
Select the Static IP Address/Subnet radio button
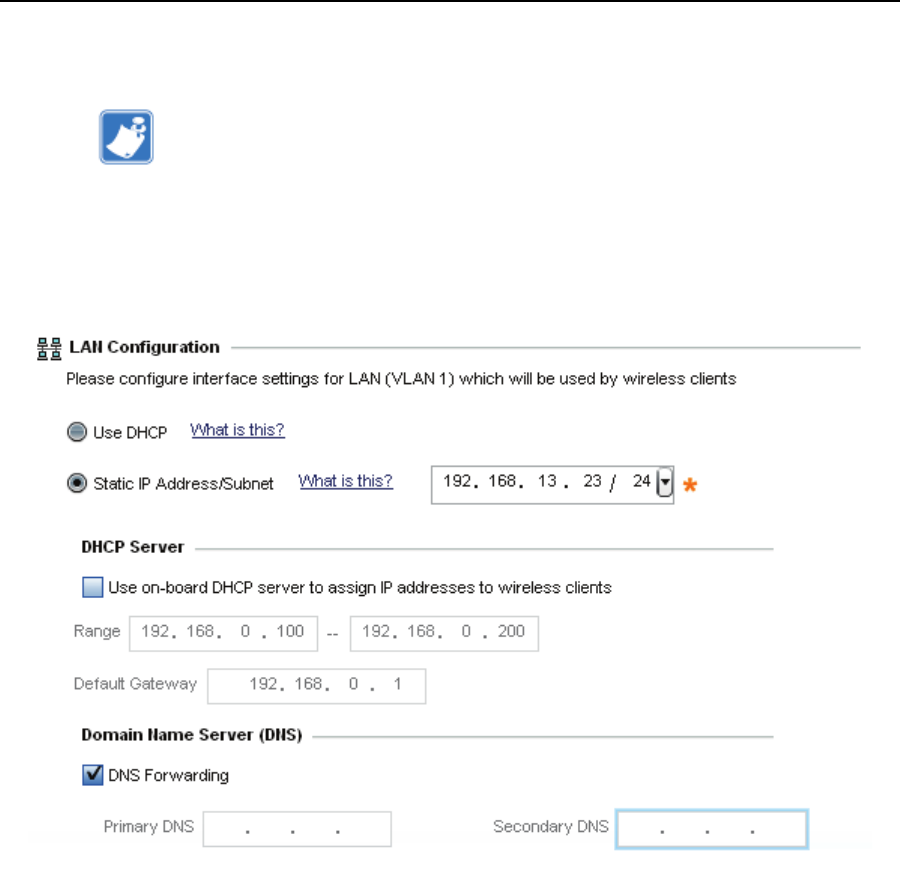[x=75, y=483]
